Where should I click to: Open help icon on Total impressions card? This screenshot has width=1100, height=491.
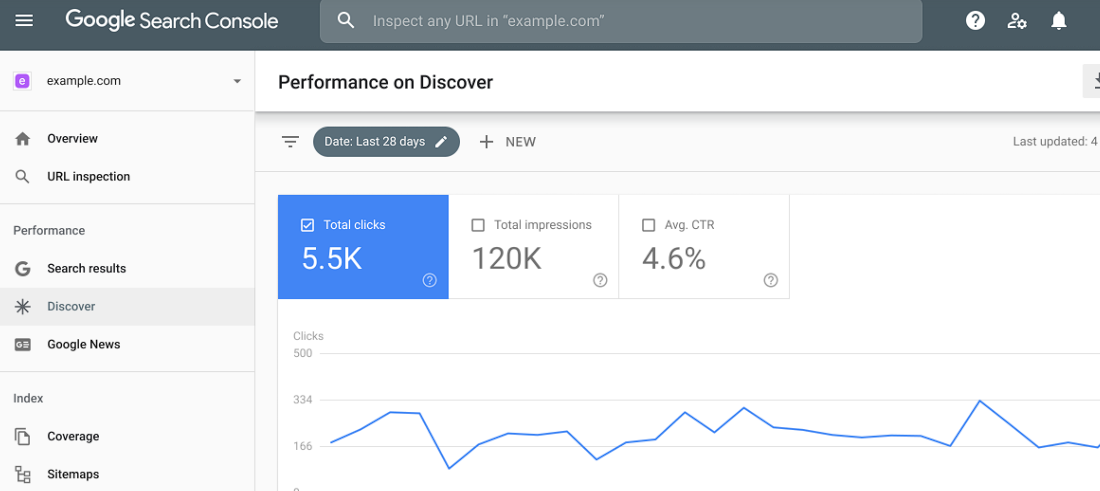(601, 281)
